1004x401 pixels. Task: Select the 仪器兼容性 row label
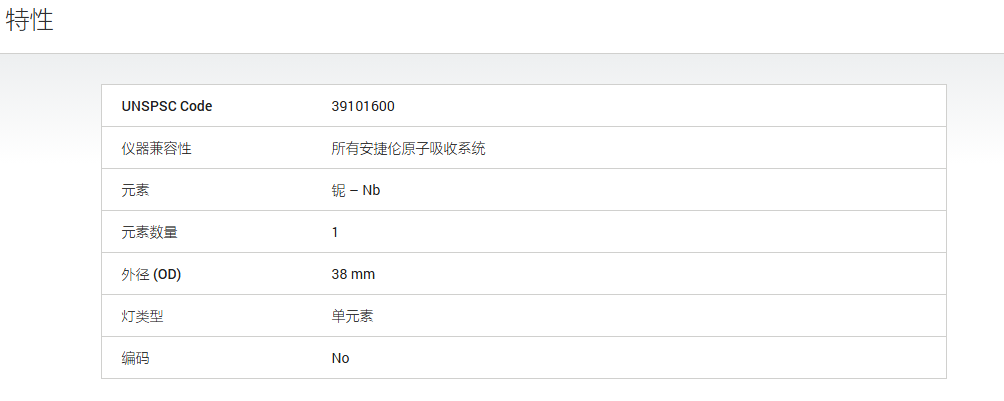tap(156, 149)
